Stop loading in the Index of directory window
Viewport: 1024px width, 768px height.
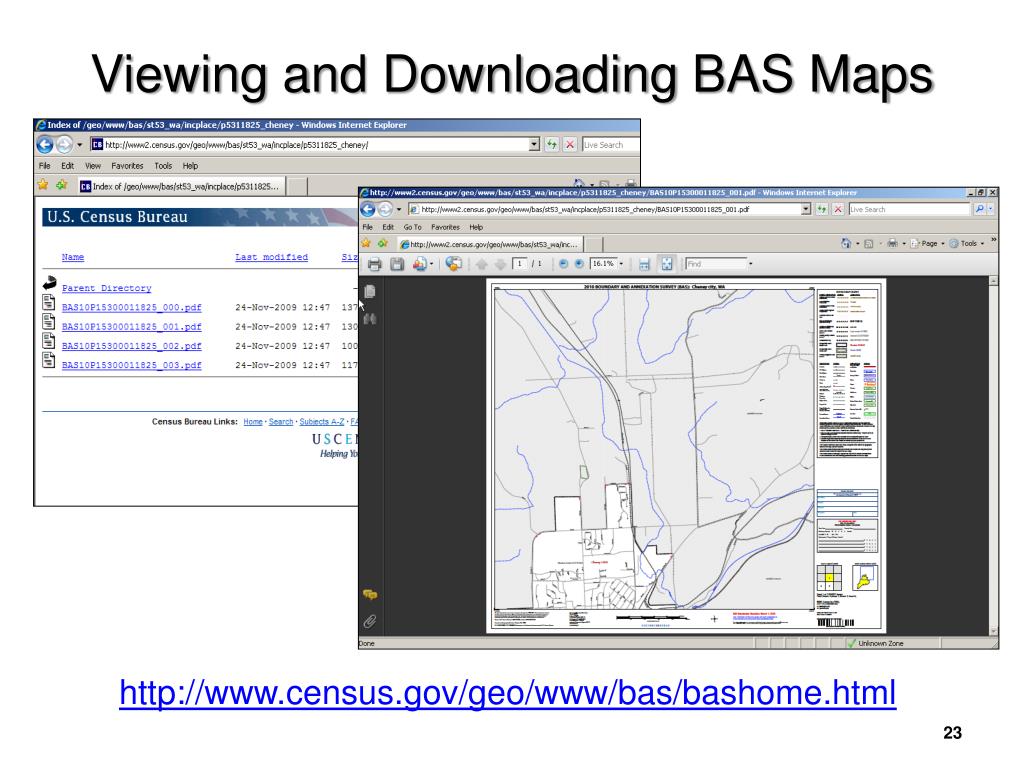point(570,144)
